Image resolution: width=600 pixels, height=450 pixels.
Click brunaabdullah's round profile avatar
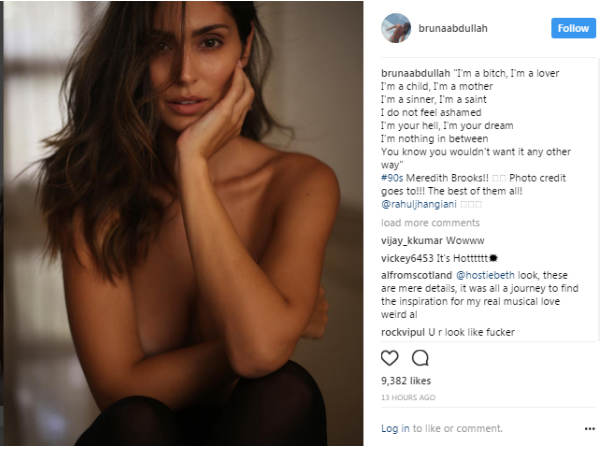[x=396, y=28]
